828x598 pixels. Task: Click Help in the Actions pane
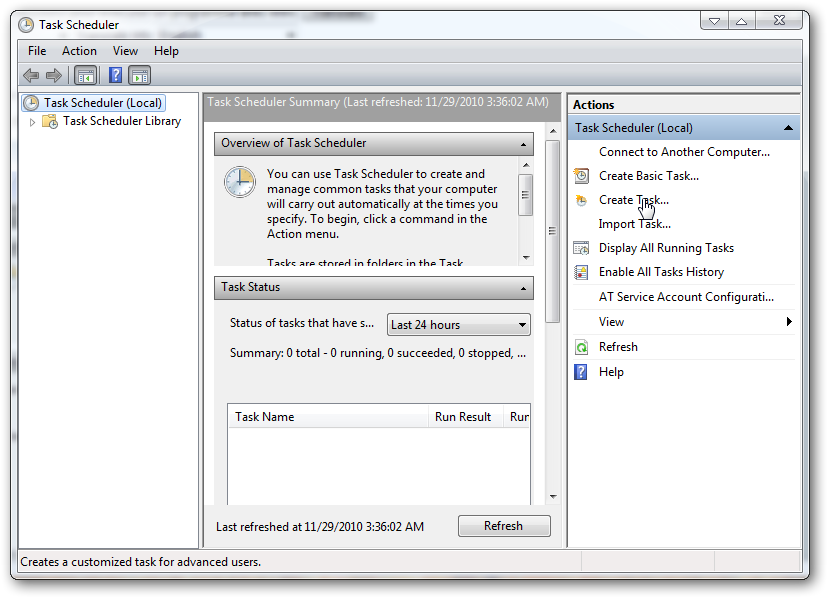pyautogui.click(x=611, y=372)
